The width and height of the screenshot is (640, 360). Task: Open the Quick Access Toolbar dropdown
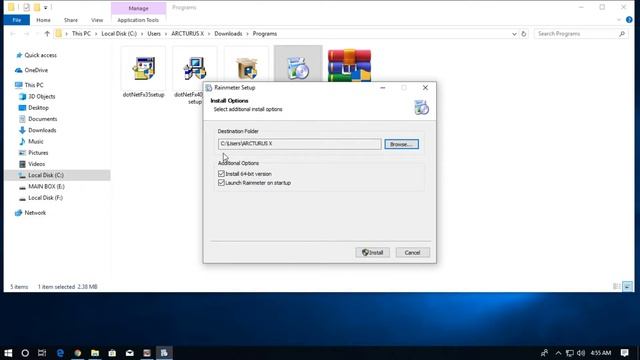coord(46,7)
